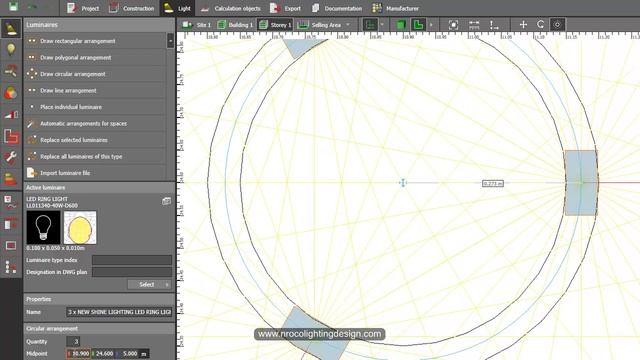Switch to the Light mode tab
Screen dimensions: 640x360
[177, 8]
